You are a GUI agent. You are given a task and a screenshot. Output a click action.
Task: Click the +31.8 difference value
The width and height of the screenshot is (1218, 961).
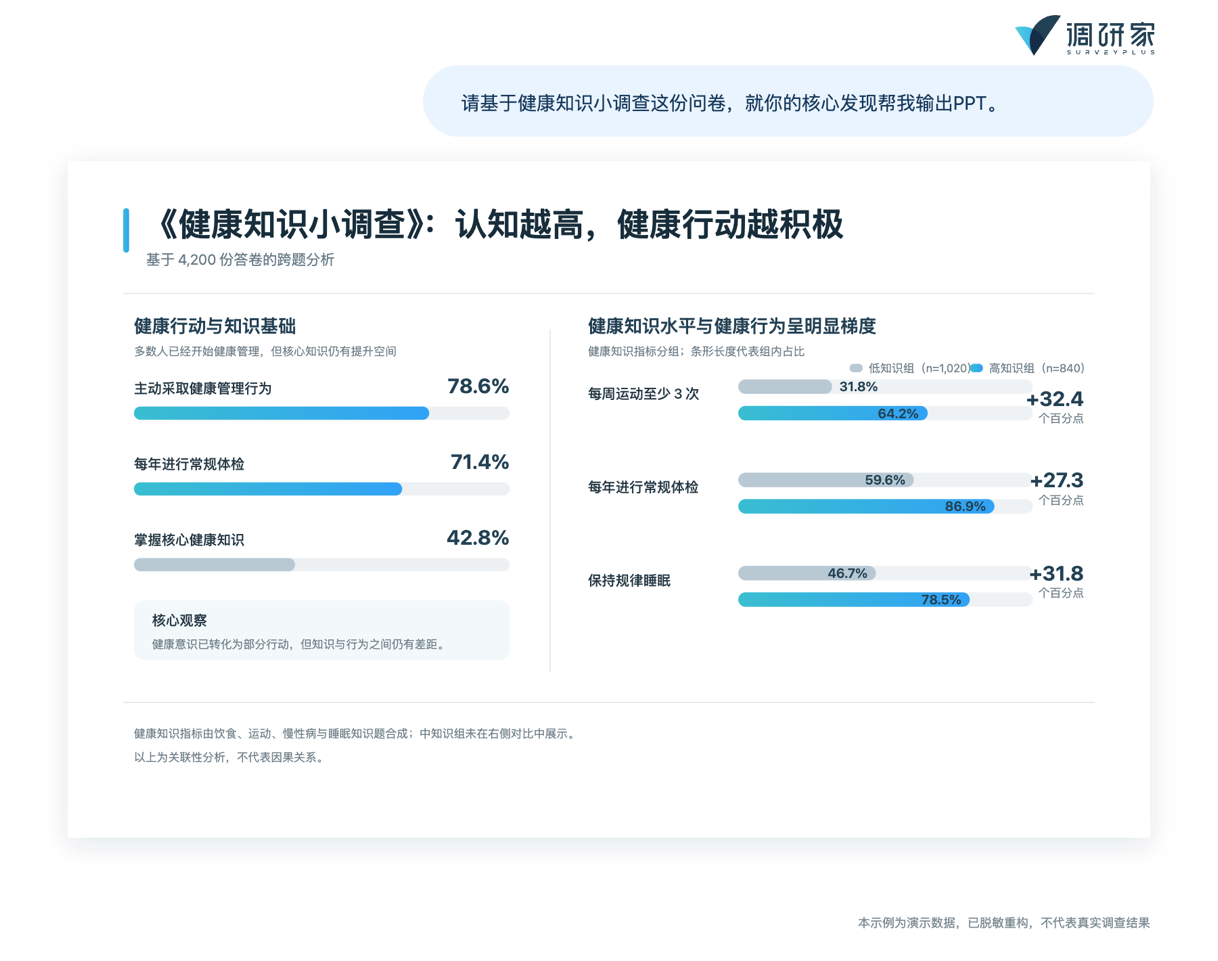[x=1057, y=574]
